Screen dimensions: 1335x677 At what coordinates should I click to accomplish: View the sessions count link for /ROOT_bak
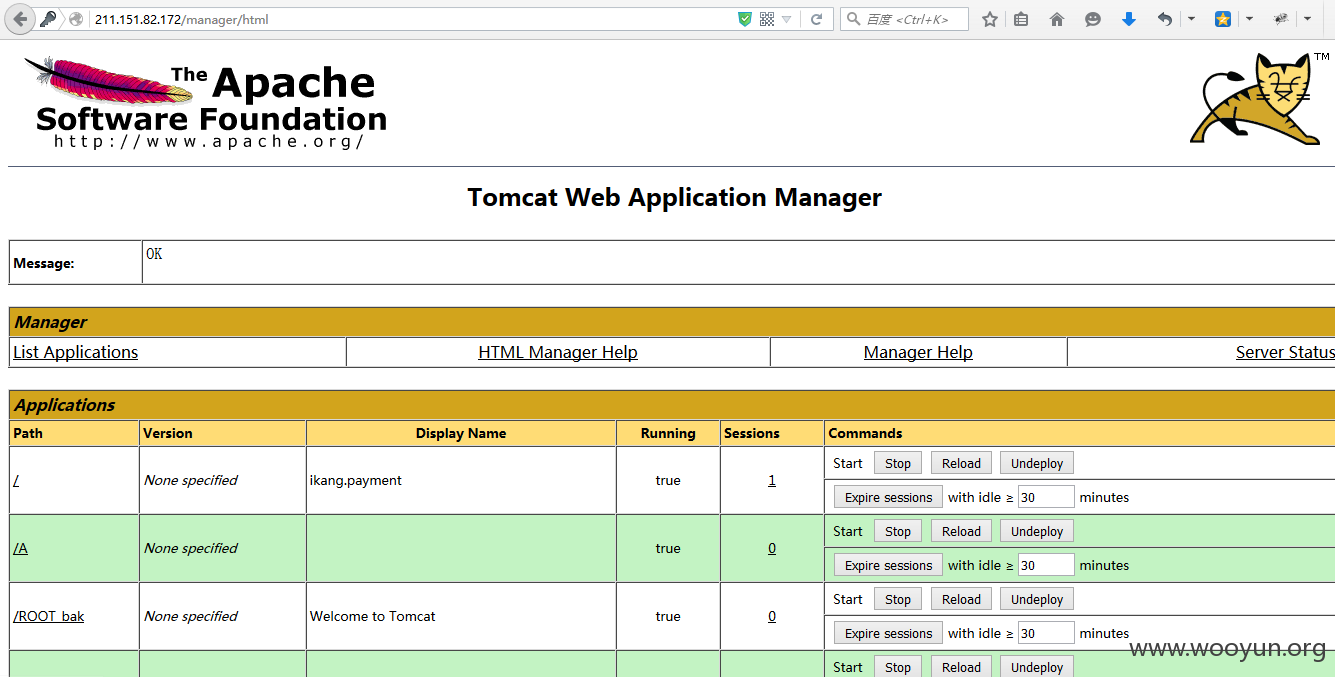click(772, 616)
